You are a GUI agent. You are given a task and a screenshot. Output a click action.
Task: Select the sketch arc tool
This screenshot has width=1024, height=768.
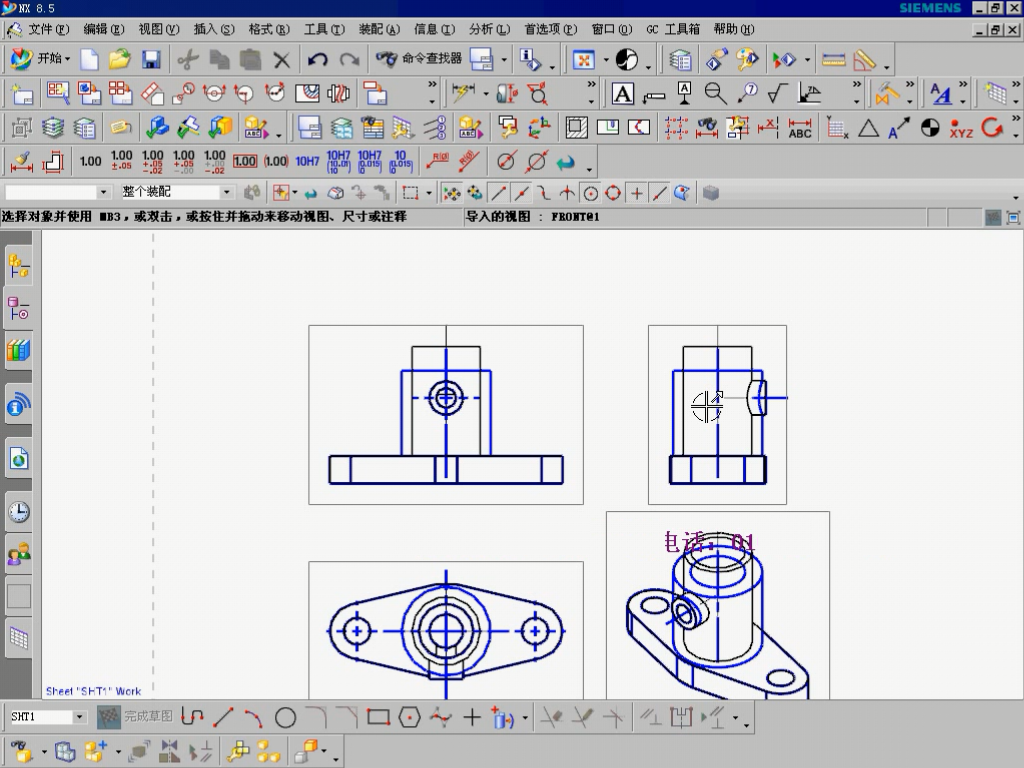coord(253,718)
